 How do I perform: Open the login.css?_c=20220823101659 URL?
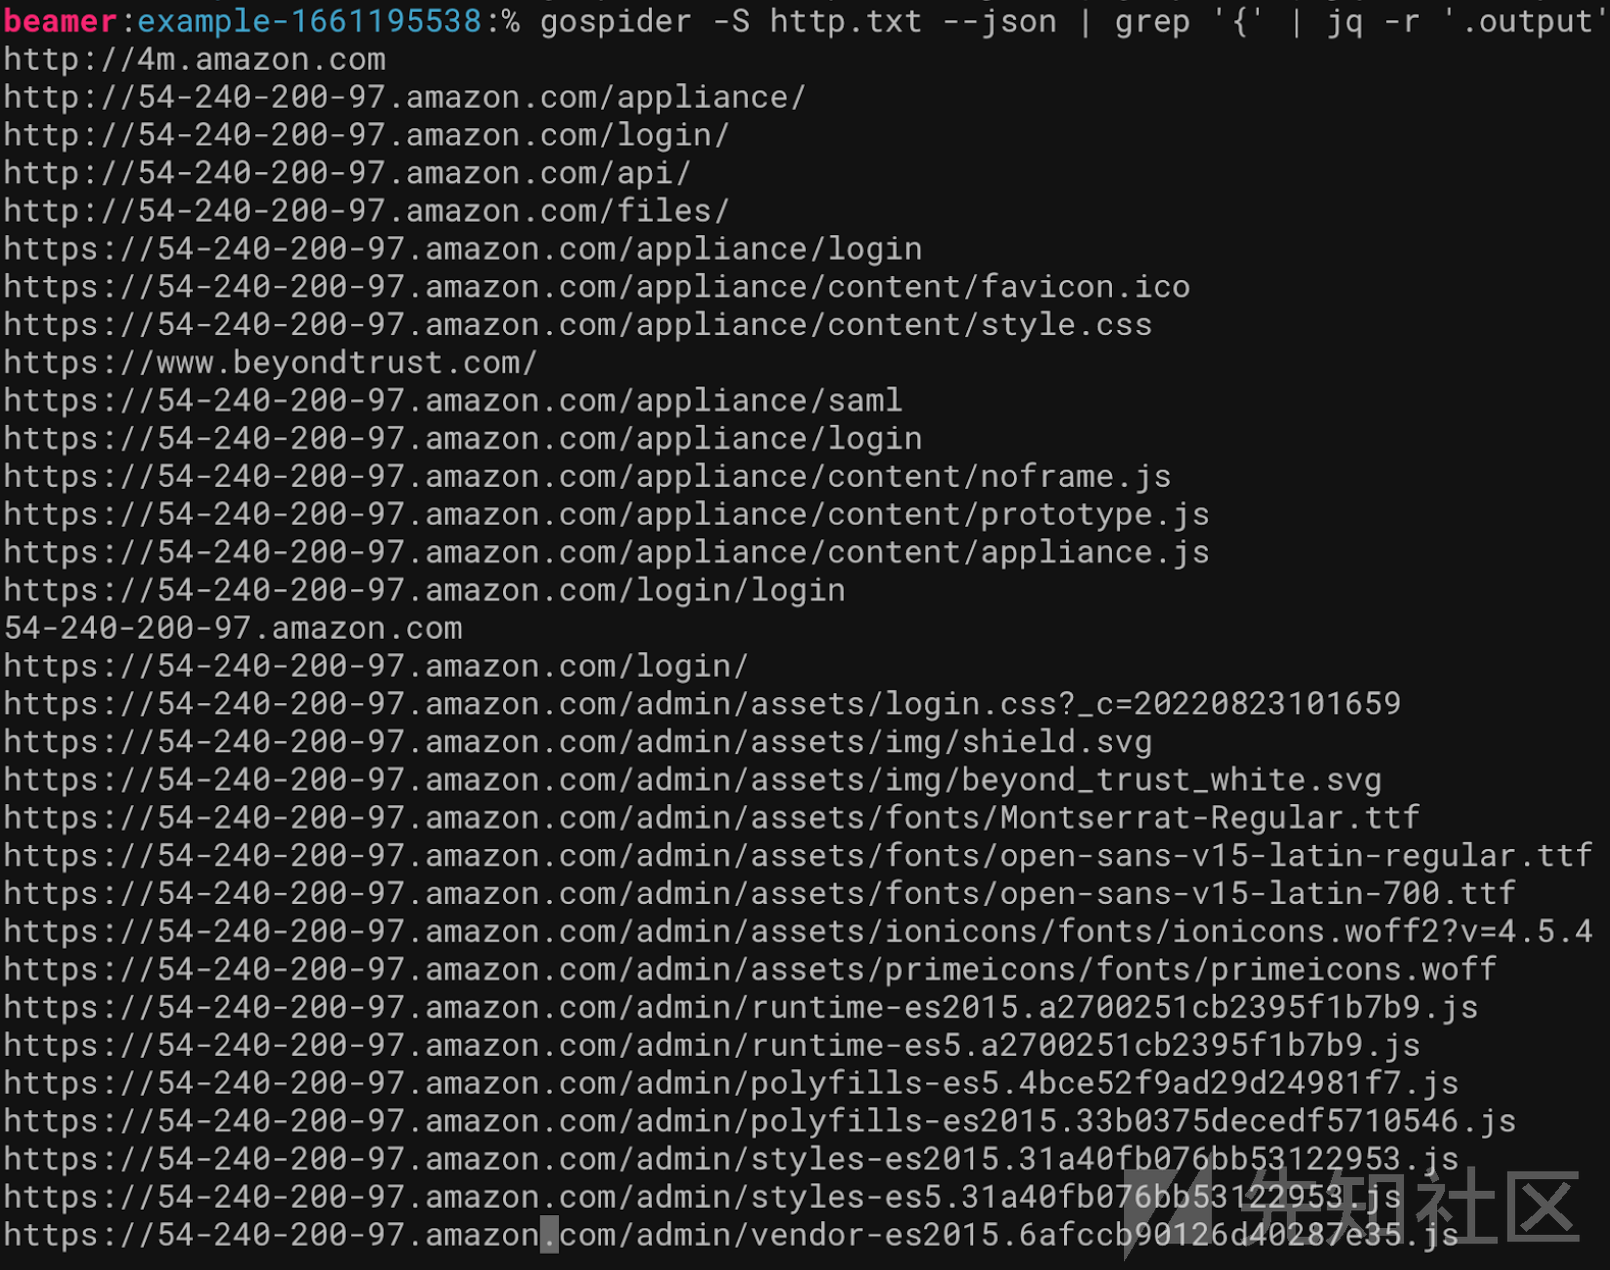coord(703,704)
